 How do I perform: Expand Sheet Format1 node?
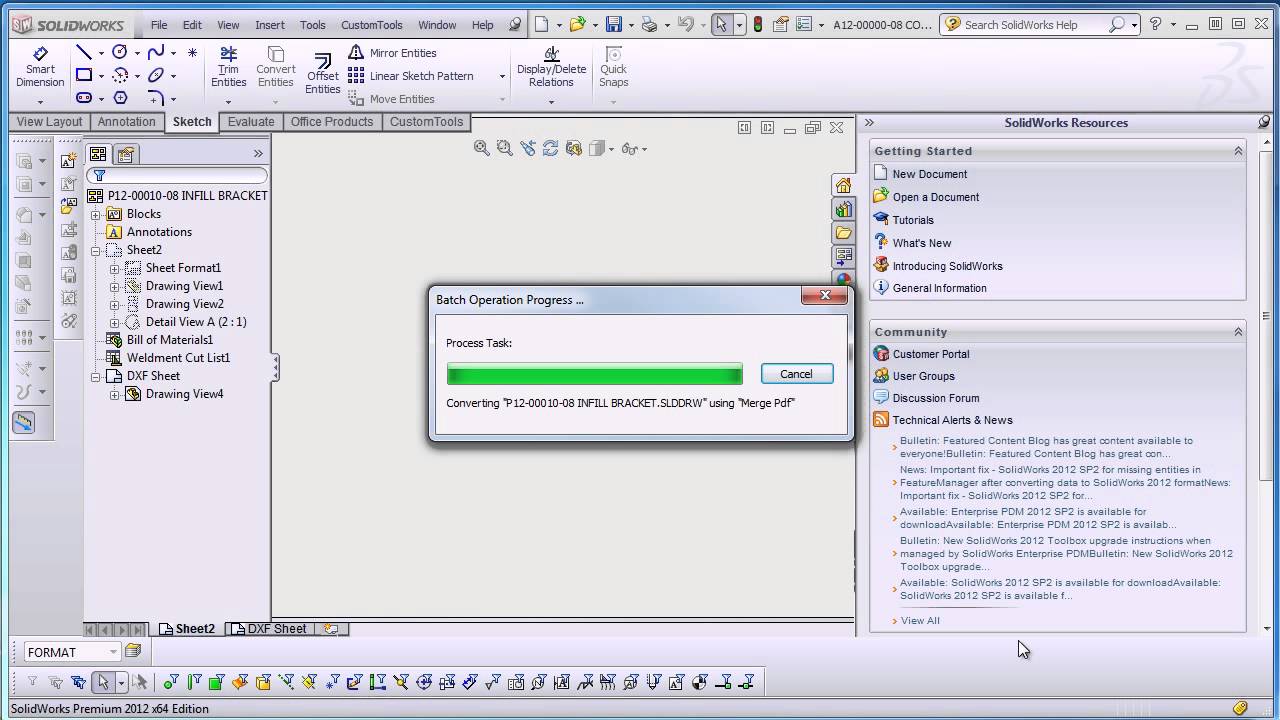pos(115,268)
